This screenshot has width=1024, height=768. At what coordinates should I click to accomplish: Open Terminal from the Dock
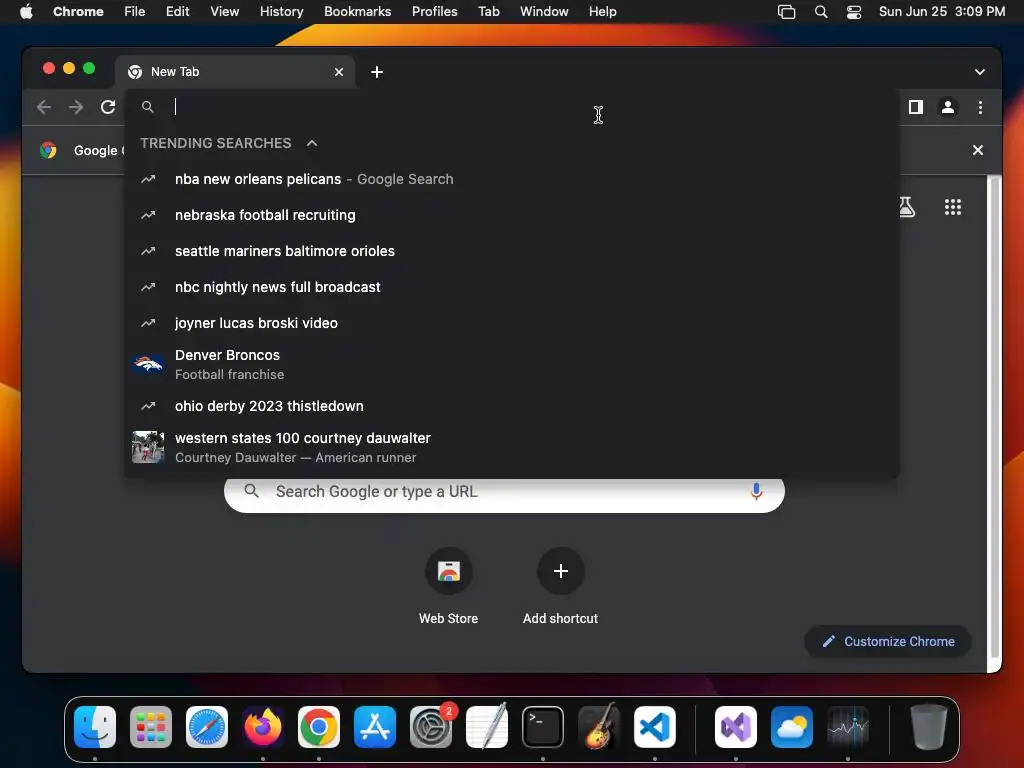(543, 726)
